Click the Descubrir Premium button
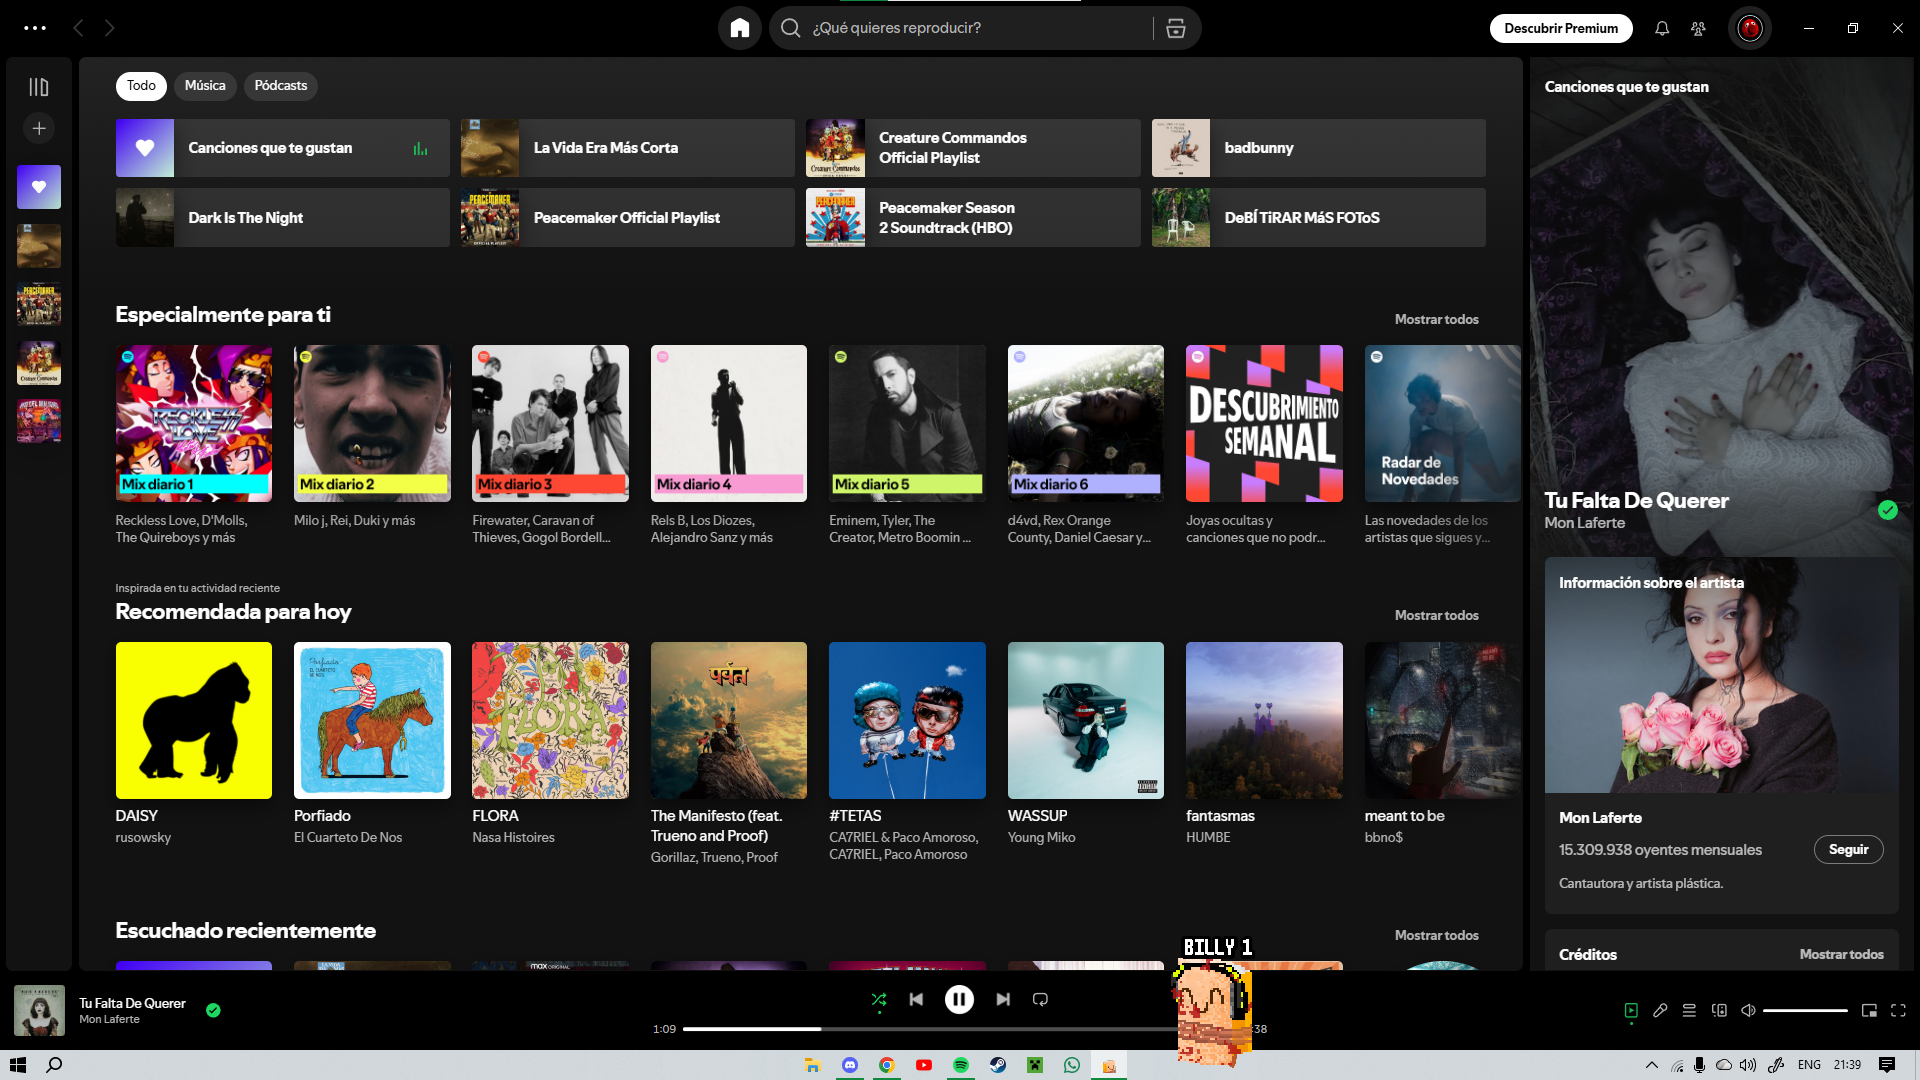Image resolution: width=1920 pixels, height=1080 pixels. pyautogui.click(x=1560, y=28)
